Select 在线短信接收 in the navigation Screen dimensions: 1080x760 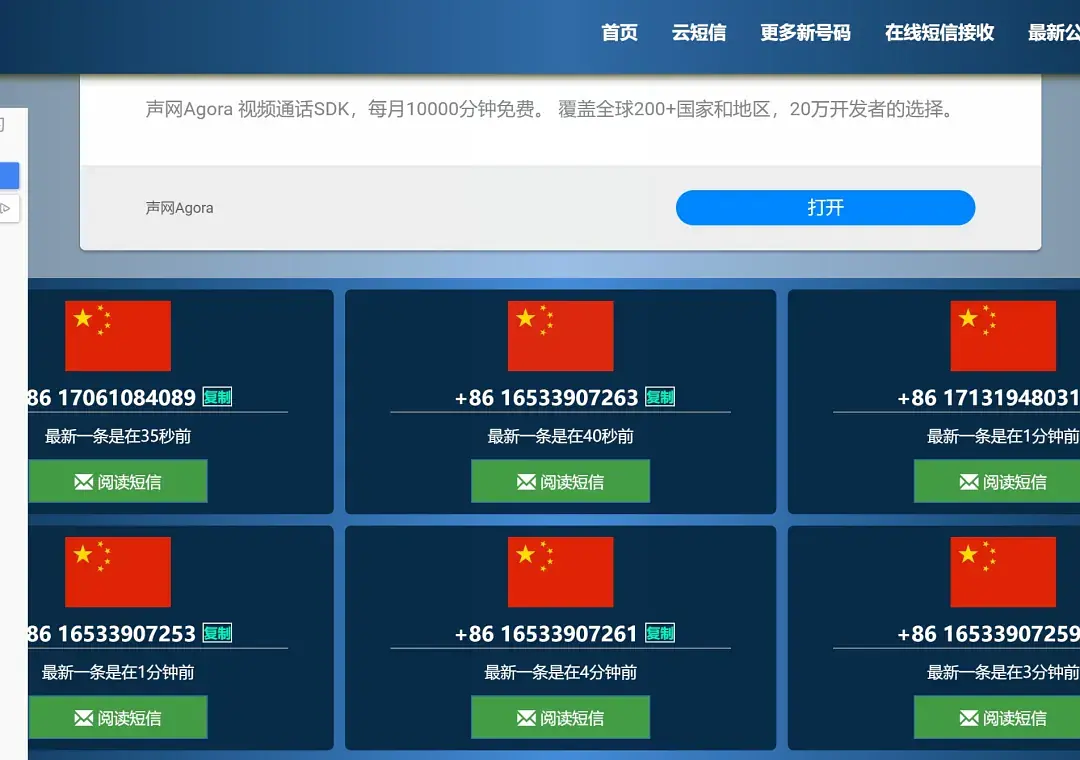[938, 33]
